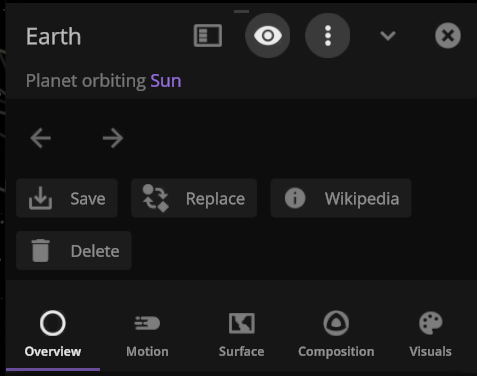The height and width of the screenshot is (376, 477).
Task: Close the Earth properties panel
Action: click(448, 36)
